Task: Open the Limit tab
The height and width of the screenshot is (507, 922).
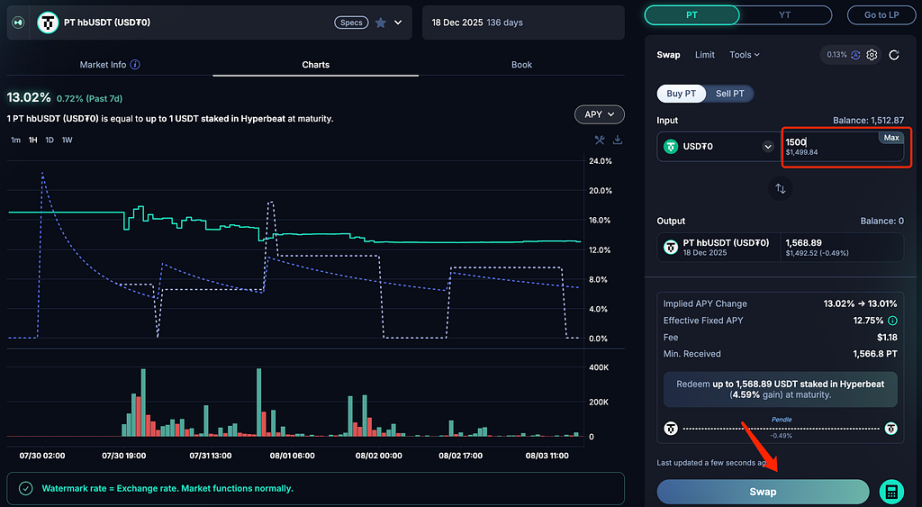Action: tap(704, 55)
